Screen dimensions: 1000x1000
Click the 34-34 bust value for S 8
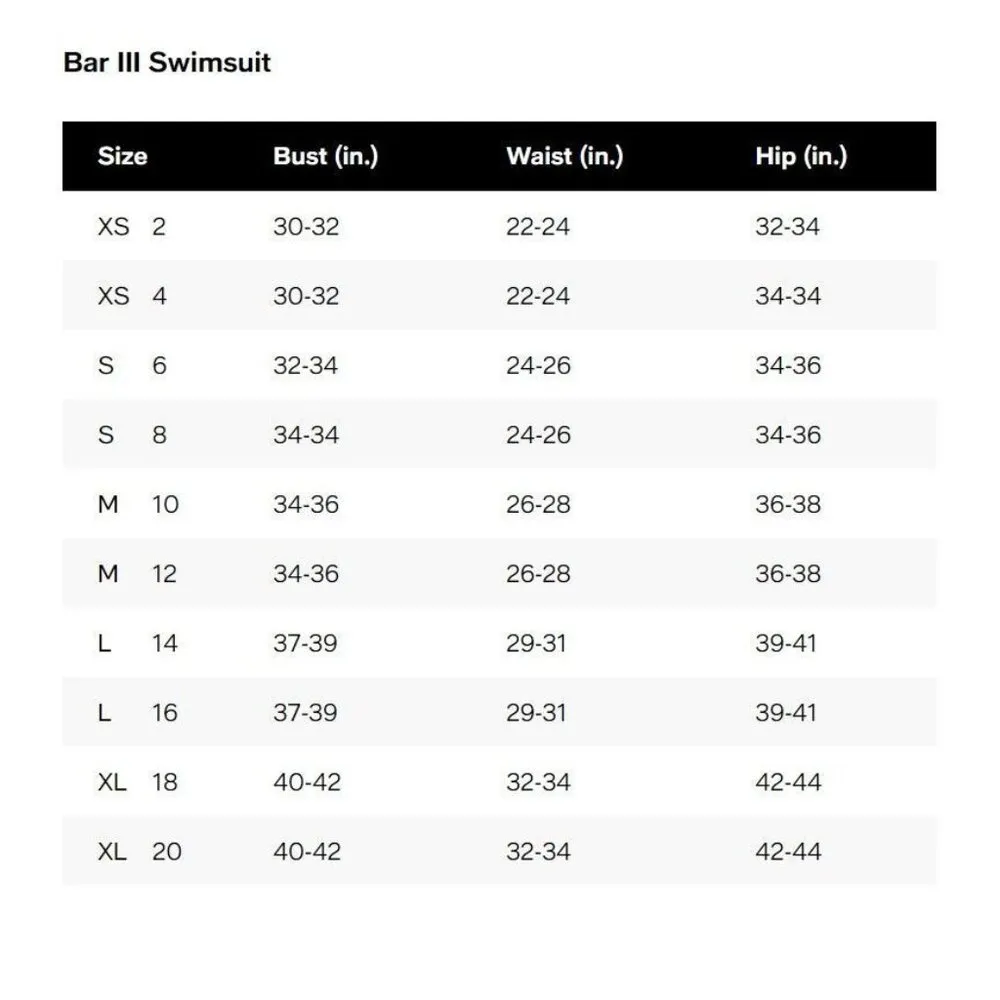point(306,435)
